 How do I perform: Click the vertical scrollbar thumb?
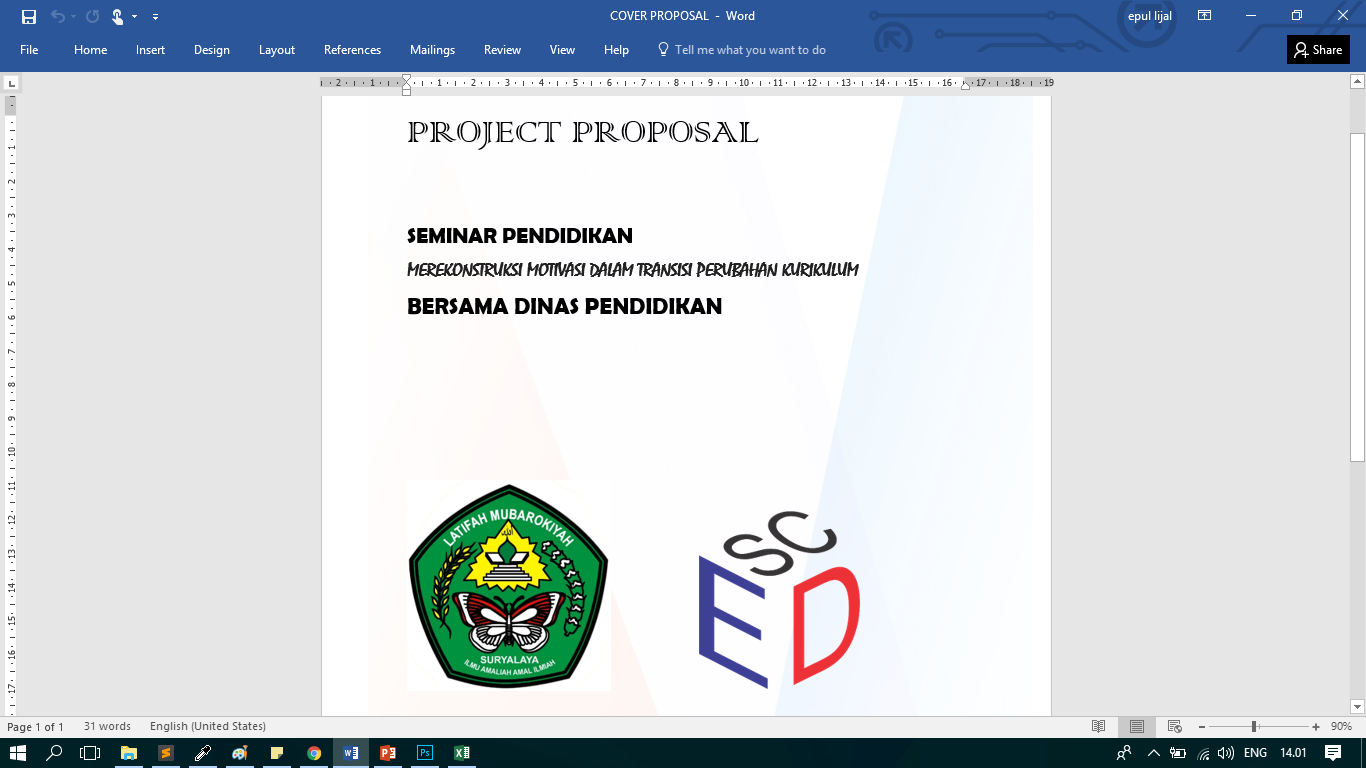click(1357, 298)
